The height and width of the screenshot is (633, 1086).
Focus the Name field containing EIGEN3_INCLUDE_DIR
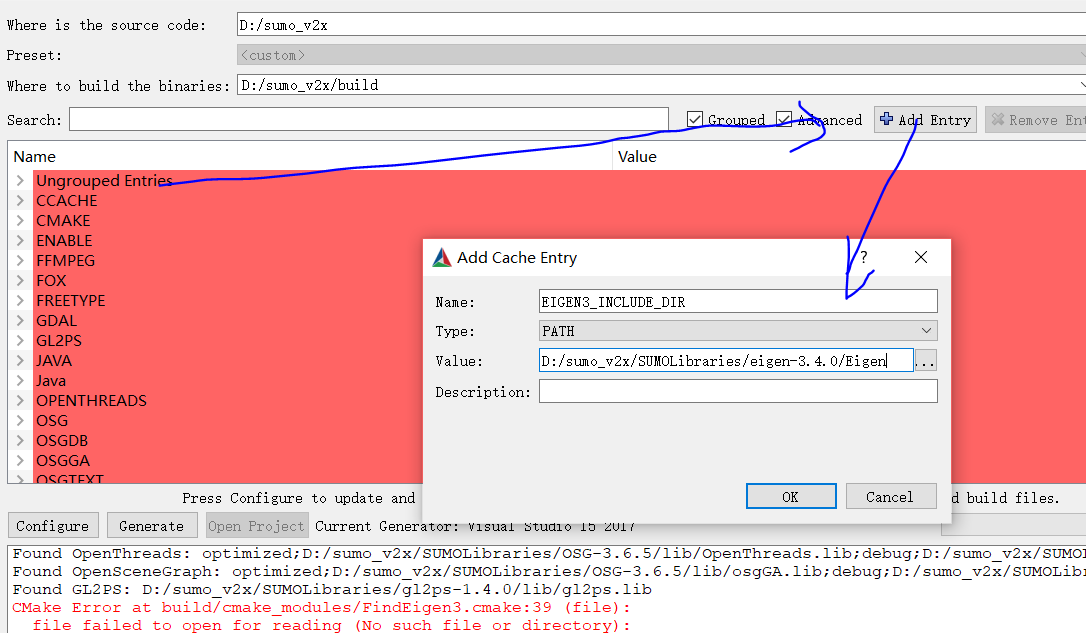pos(738,302)
